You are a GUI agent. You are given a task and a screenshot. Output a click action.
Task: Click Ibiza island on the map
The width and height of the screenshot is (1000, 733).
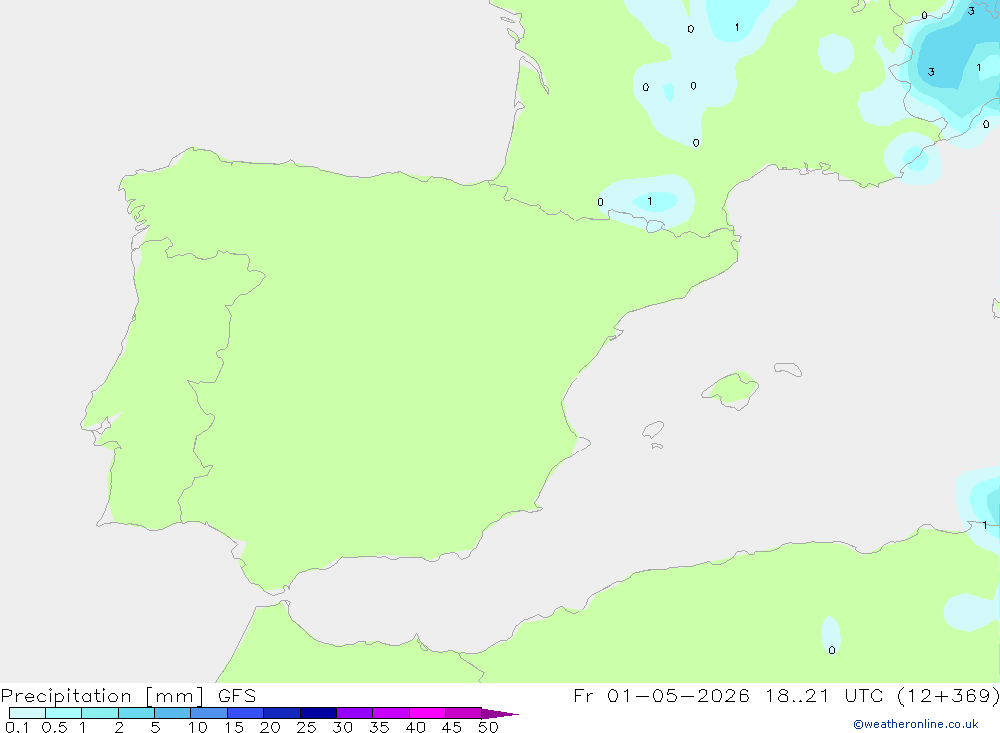click(x=653, y=429)
